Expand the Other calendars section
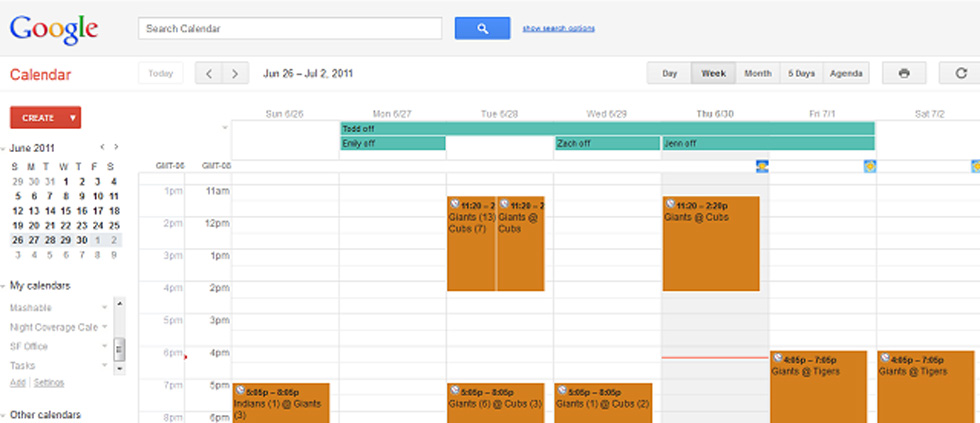The image size is (980, 423). tap(4, 415)
